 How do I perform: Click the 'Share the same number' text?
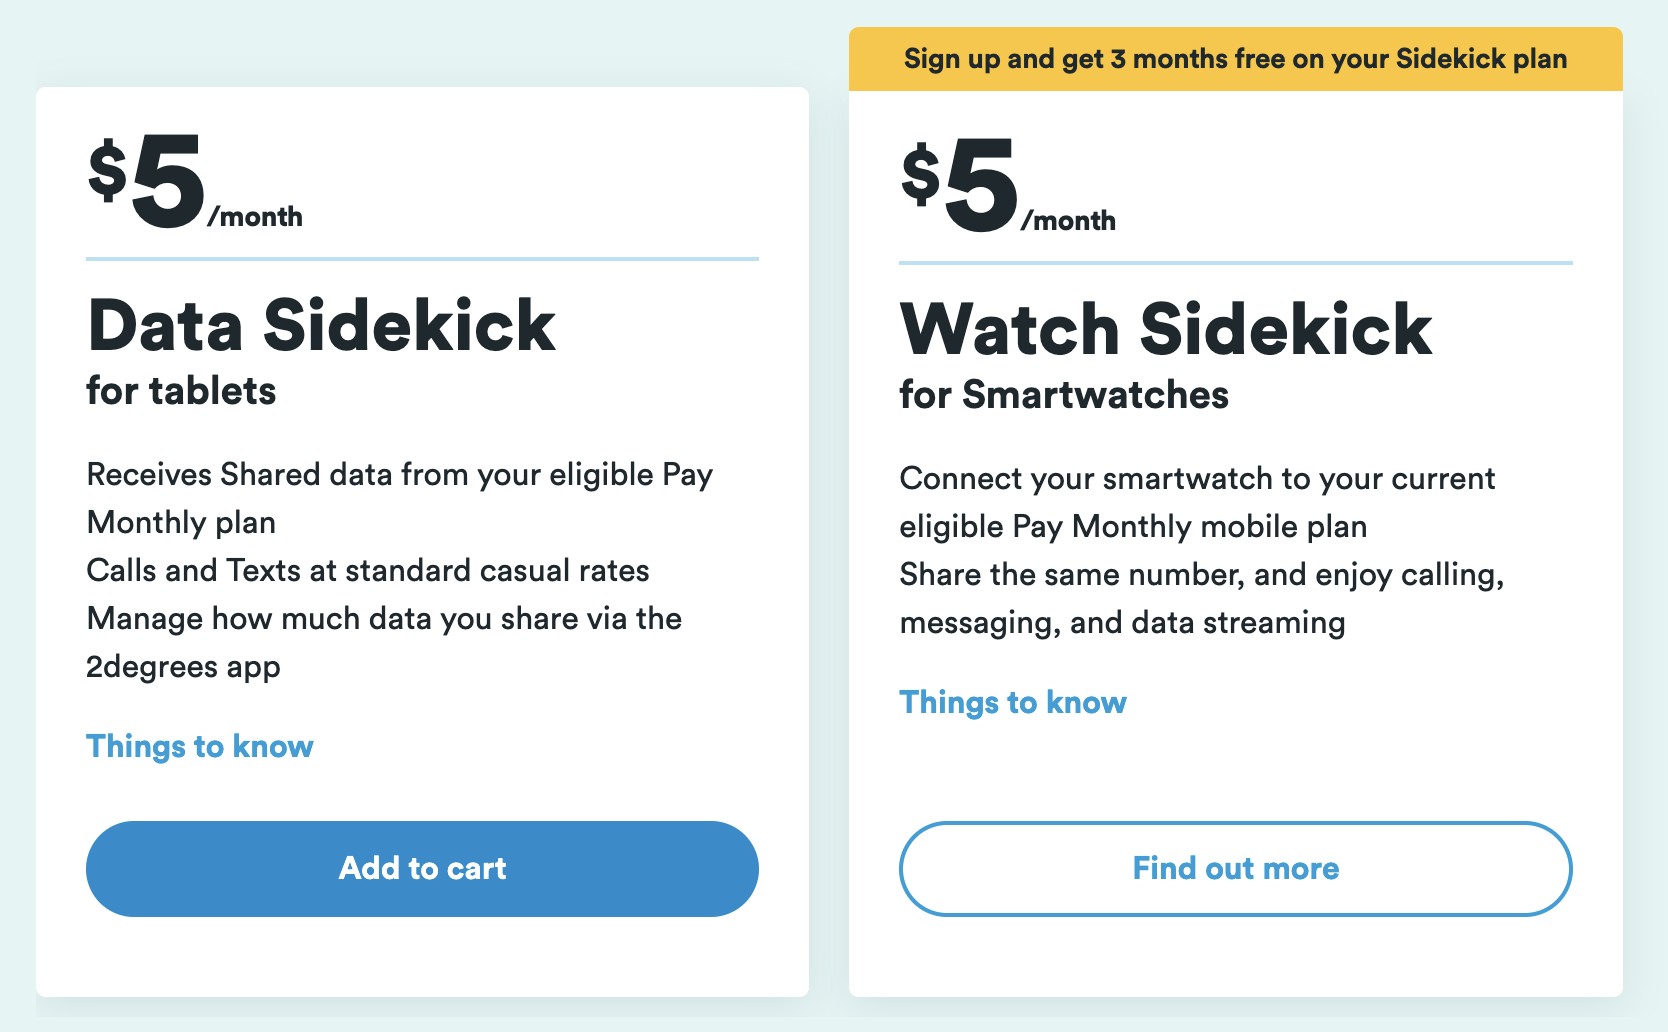1201,575
